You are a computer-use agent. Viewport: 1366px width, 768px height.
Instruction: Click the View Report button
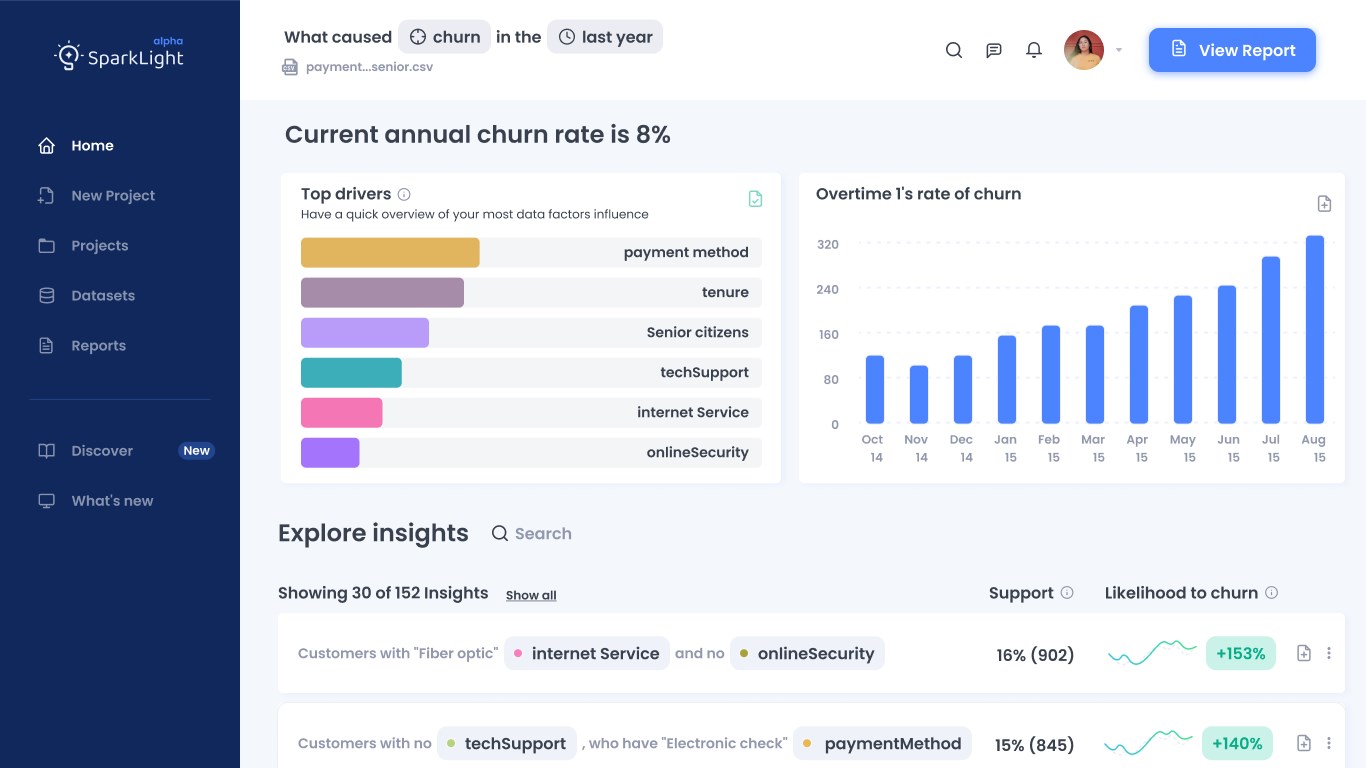(1232, 50)
